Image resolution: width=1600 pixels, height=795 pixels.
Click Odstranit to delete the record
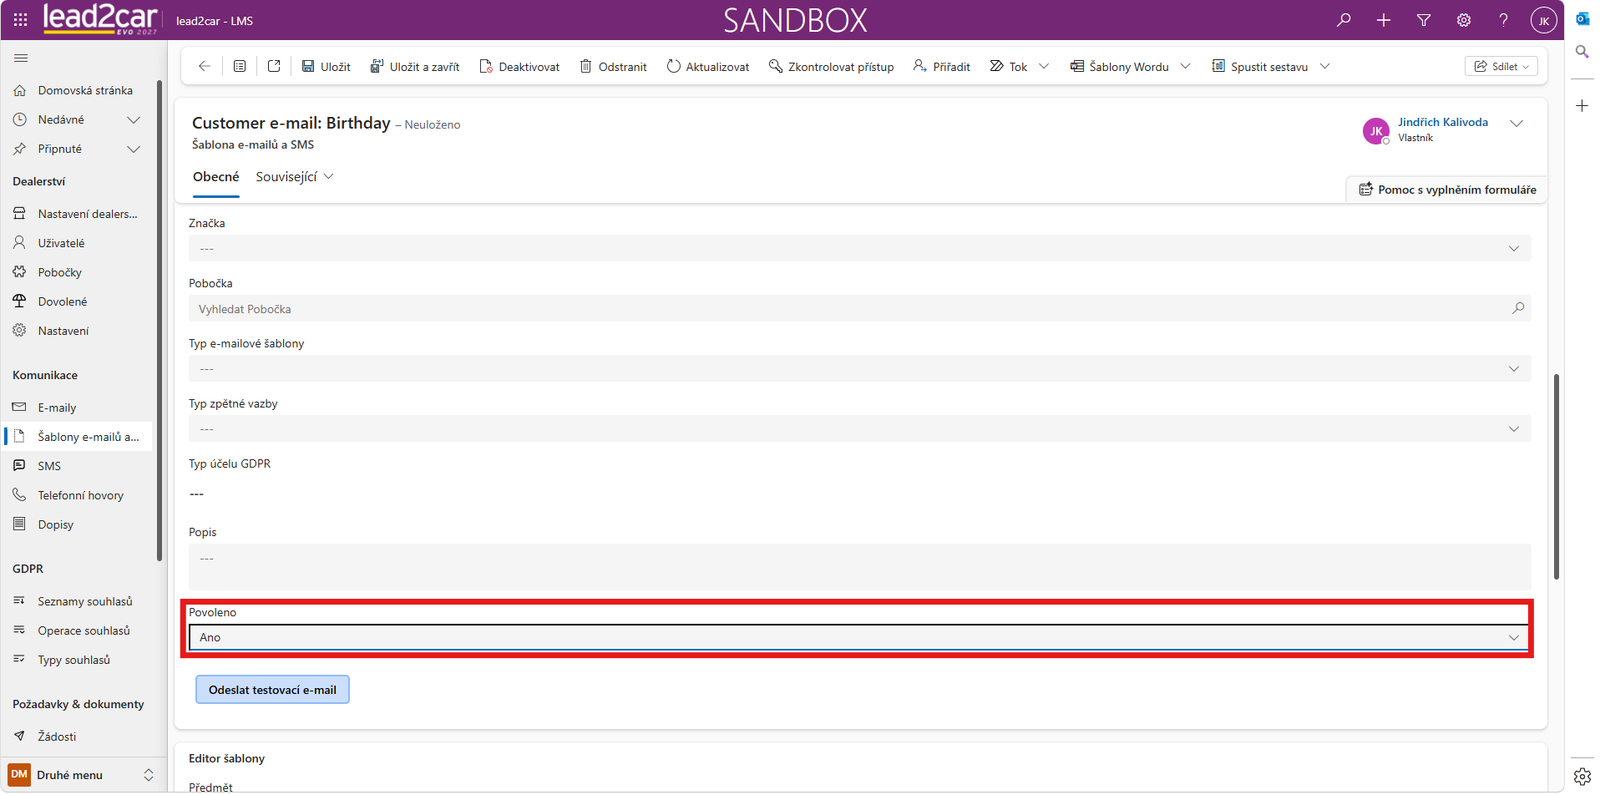(613, 67)
